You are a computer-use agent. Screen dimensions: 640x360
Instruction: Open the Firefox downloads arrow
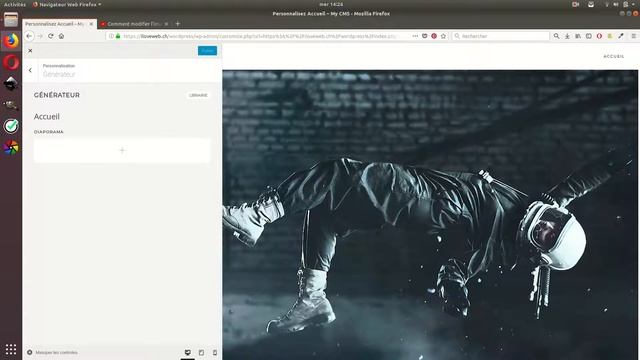pos(567,36)
